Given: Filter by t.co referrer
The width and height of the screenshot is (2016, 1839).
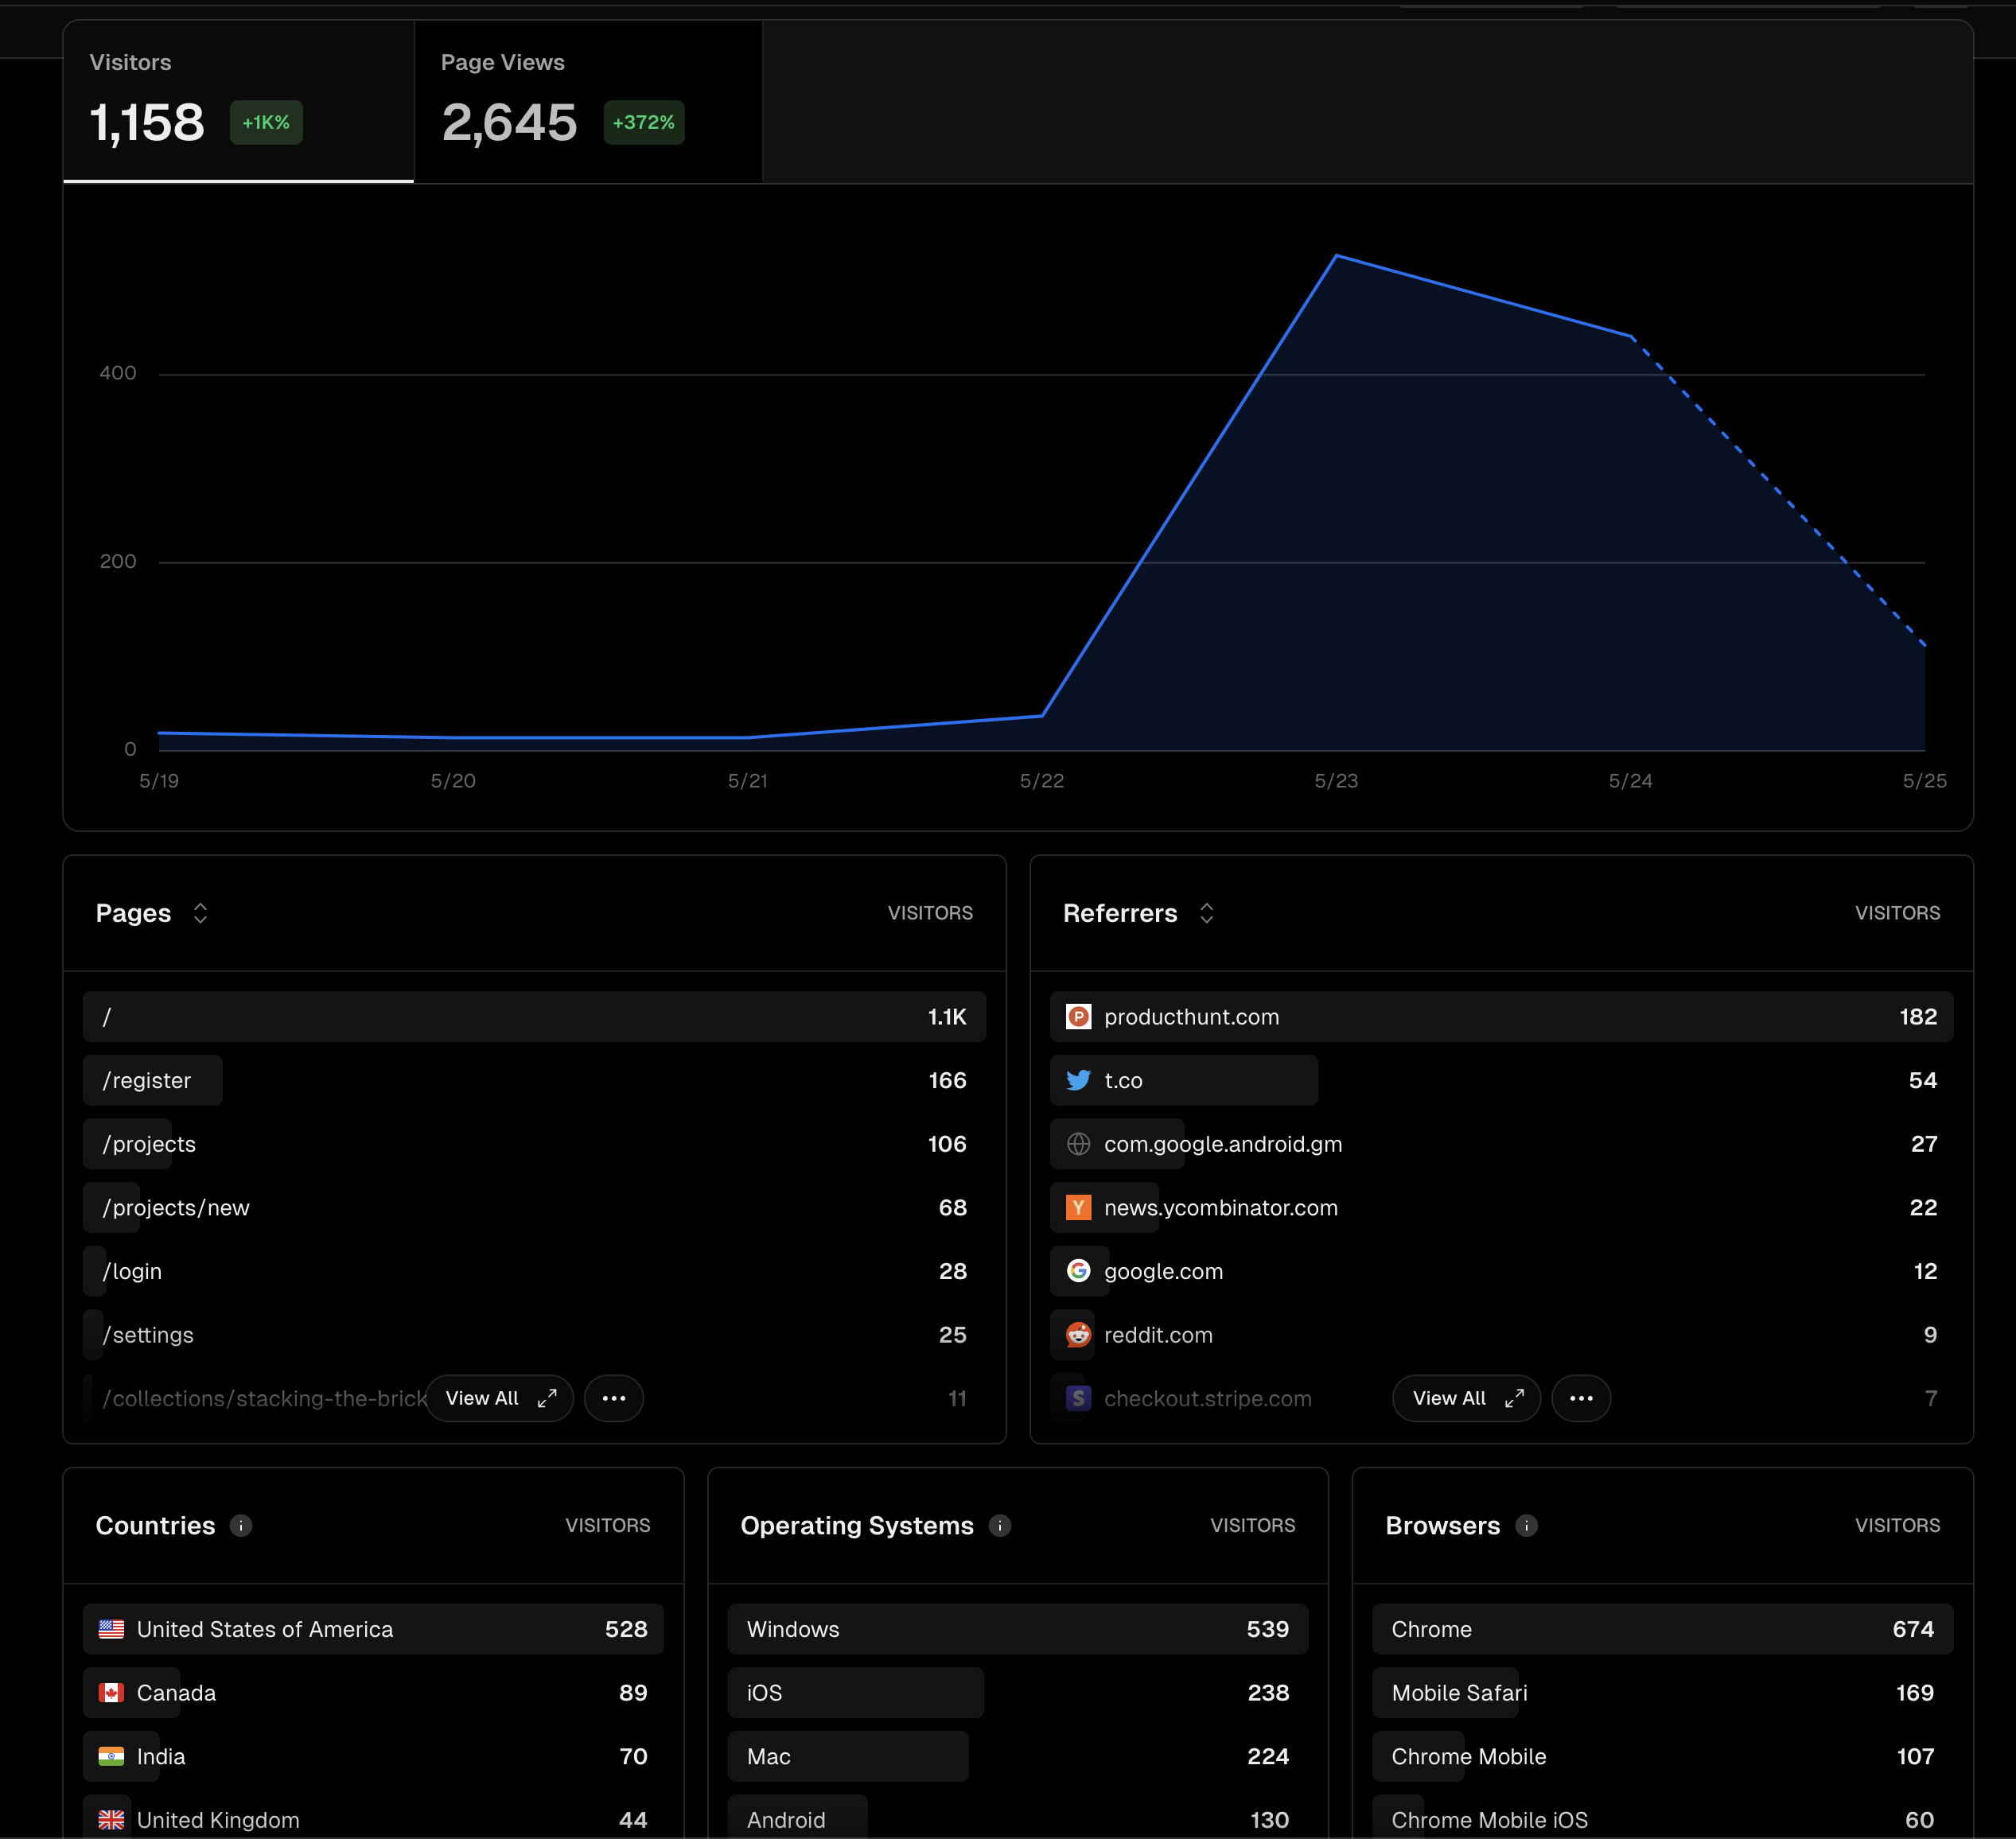Looking at the screenshot, I should [x=1501, y=1080].
